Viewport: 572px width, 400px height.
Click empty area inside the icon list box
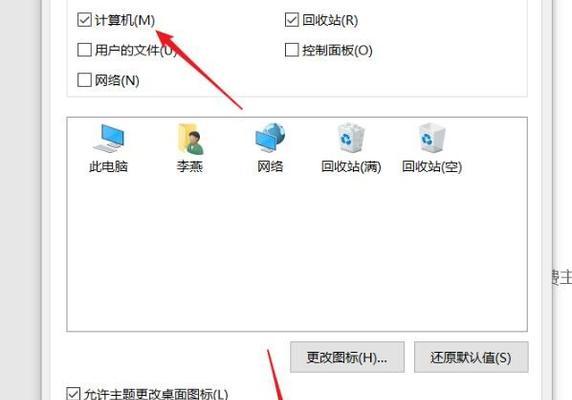tap(297, 255)
